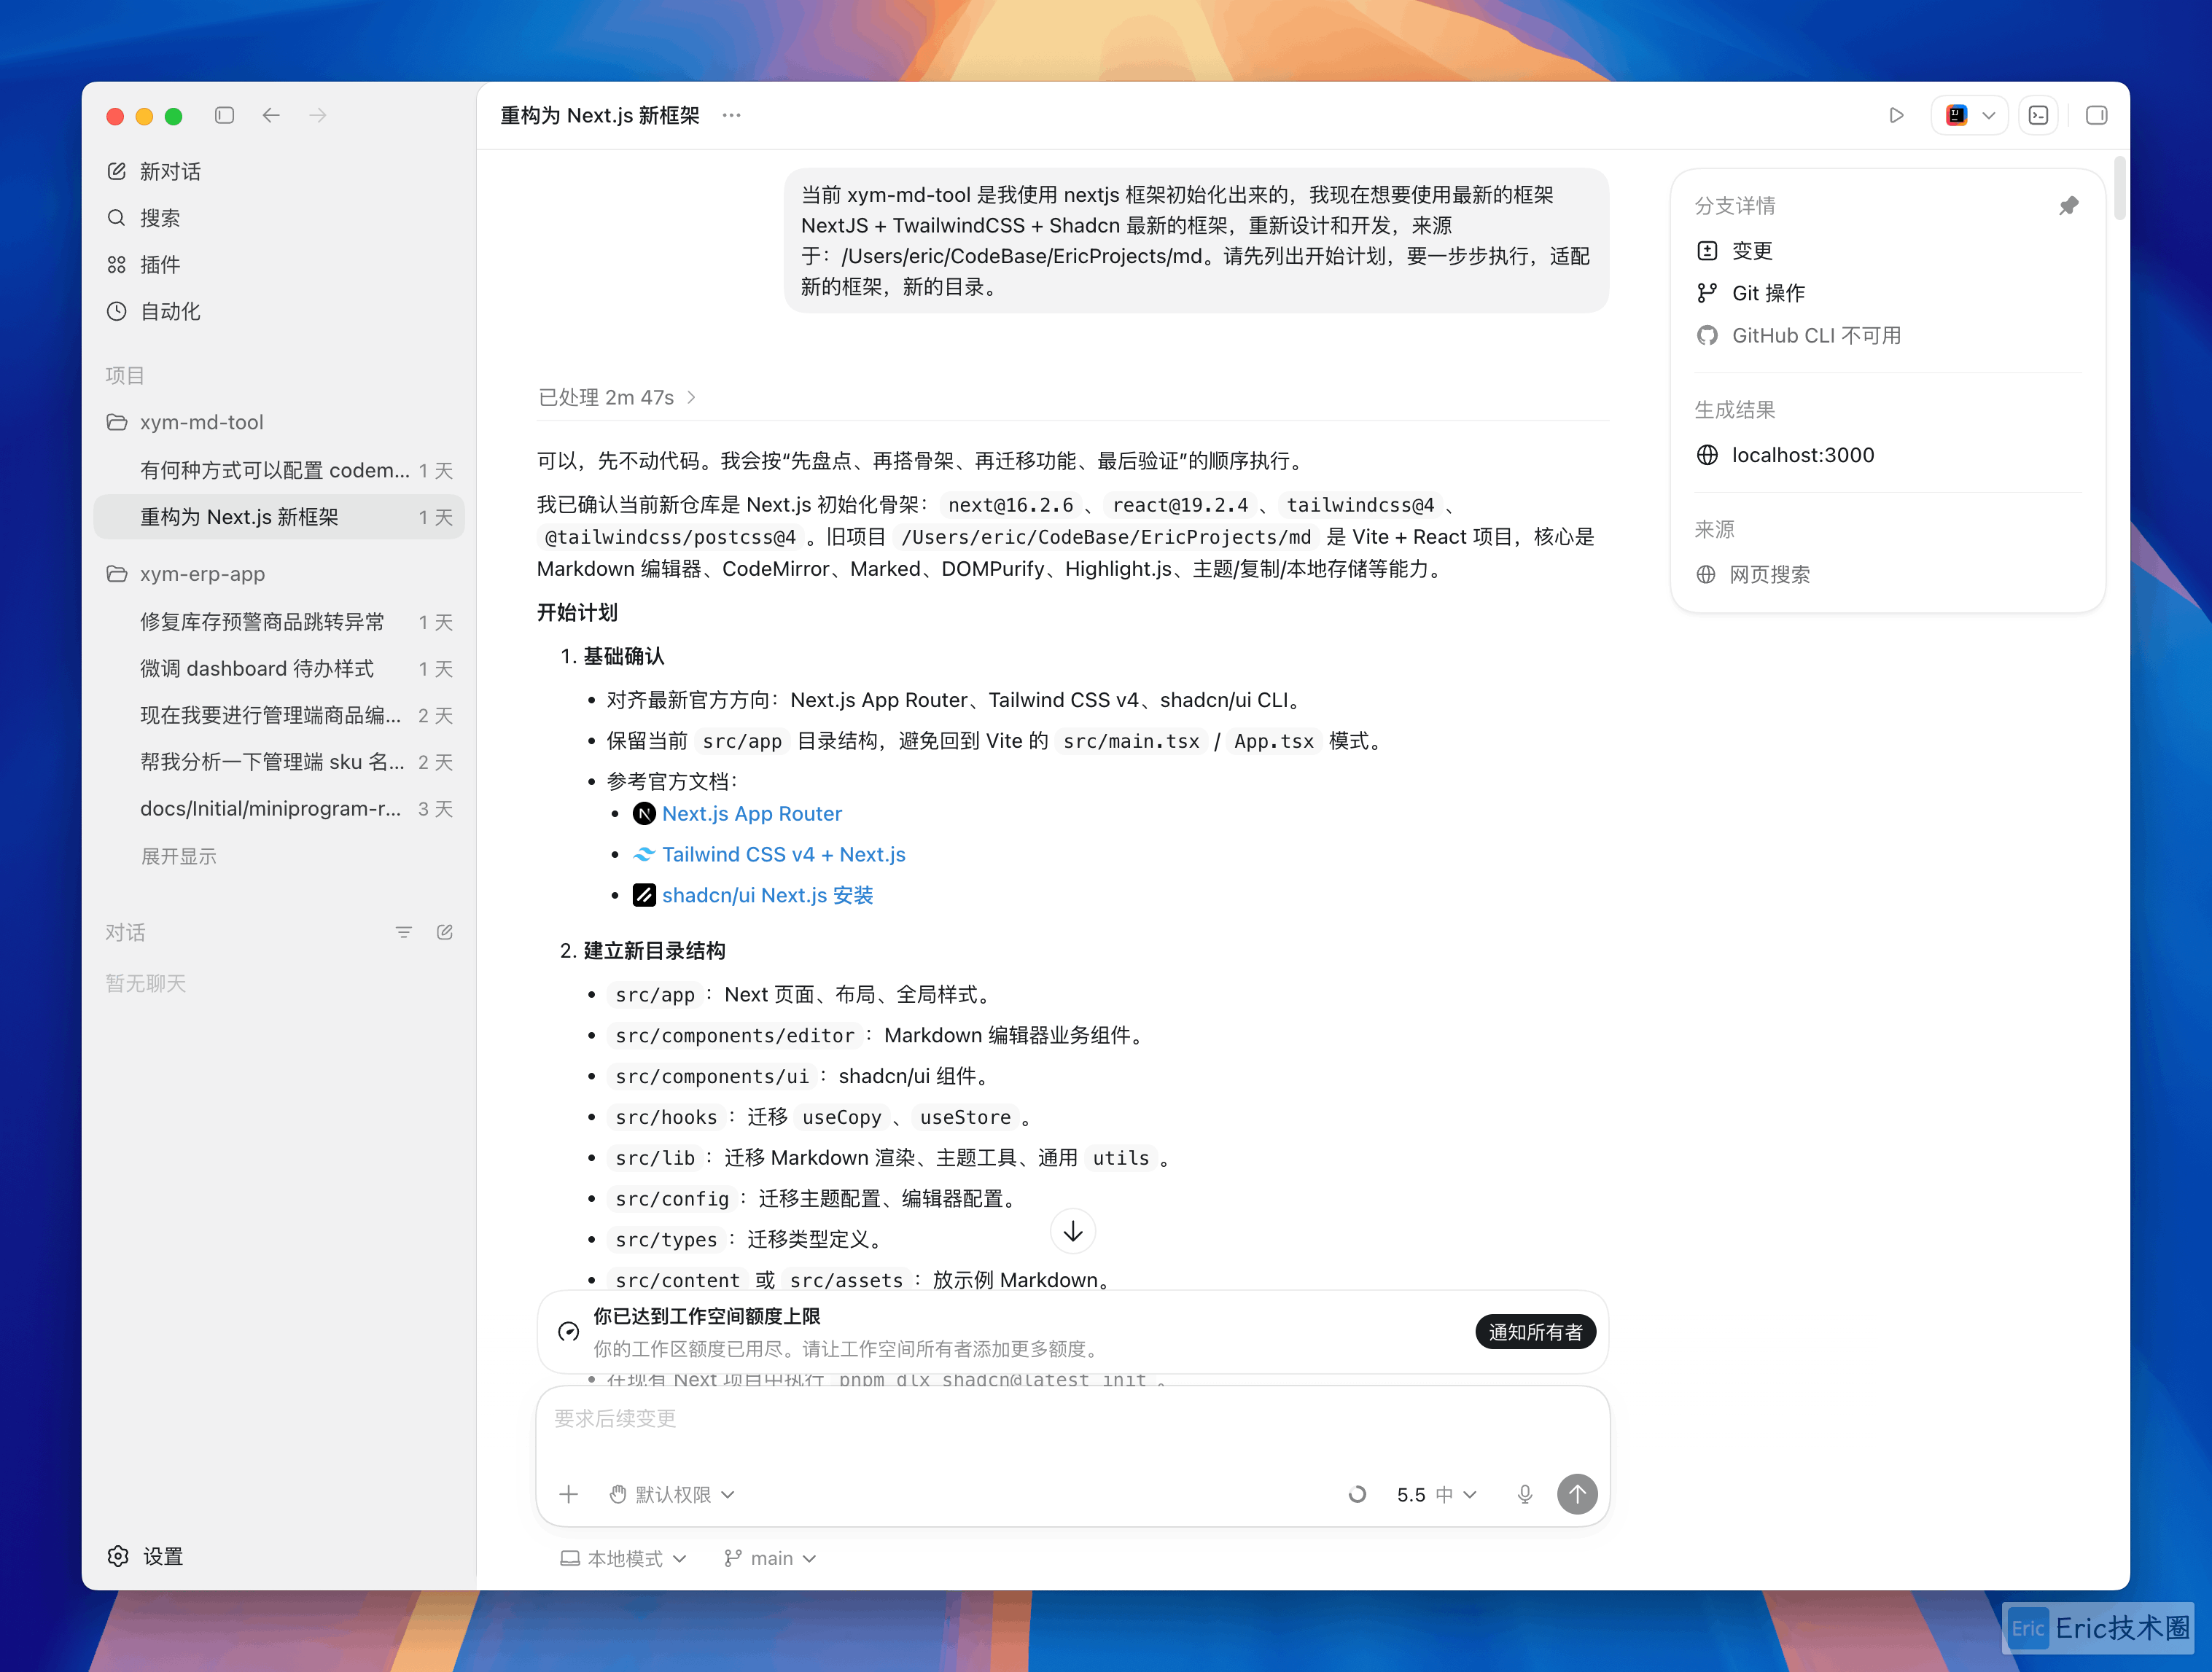Open the 微调 dashboard 待办样式 conversation

click(x=278, y=669)
